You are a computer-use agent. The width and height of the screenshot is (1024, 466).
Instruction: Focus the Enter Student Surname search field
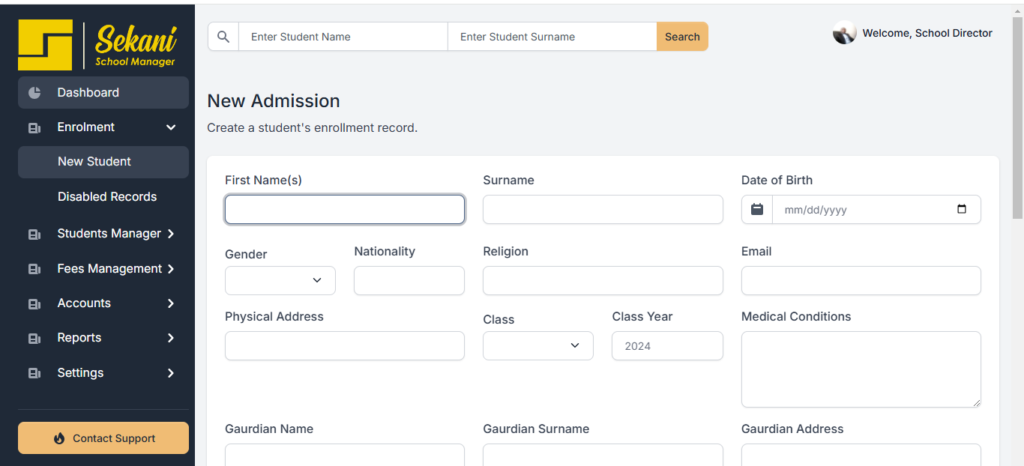click(x=552, y=37)
